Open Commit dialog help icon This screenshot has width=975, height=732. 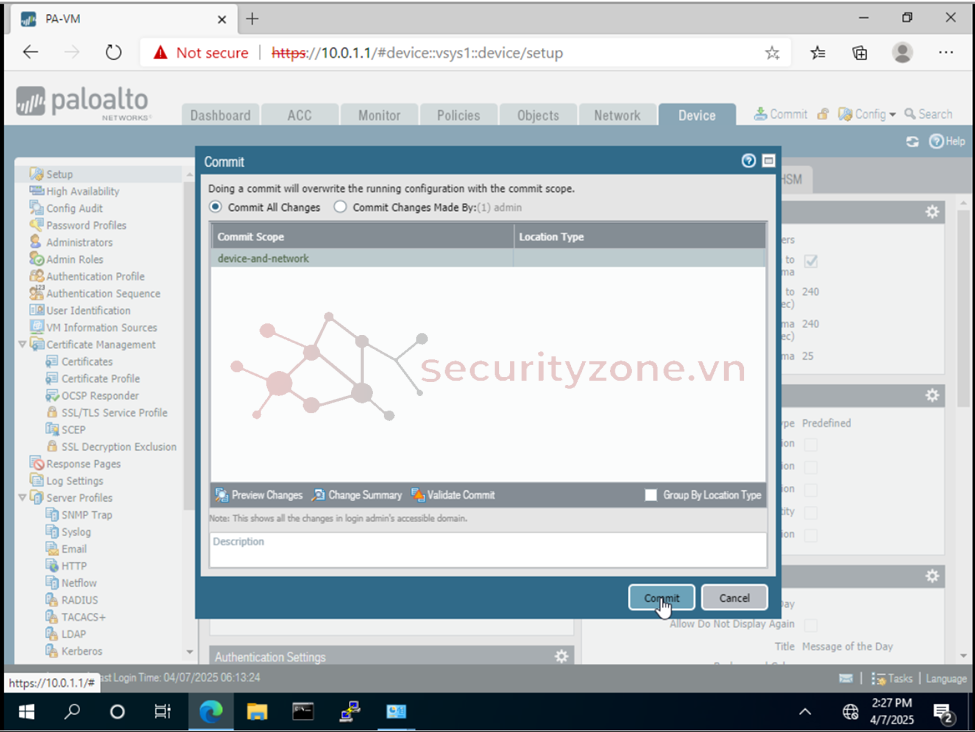748,161
